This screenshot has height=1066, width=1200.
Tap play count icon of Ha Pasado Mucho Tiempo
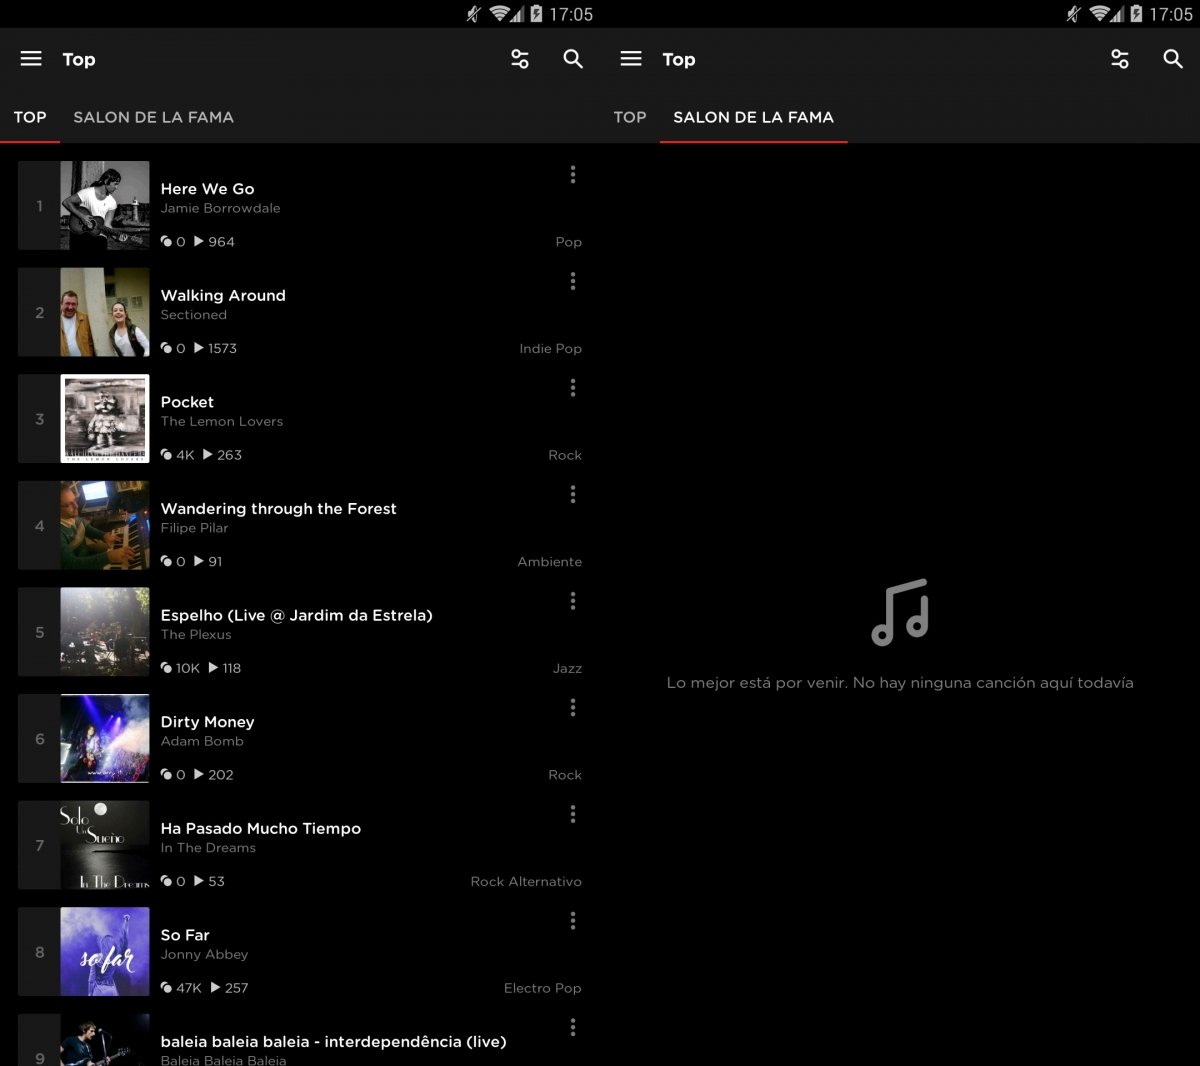[x=199, y=881]
